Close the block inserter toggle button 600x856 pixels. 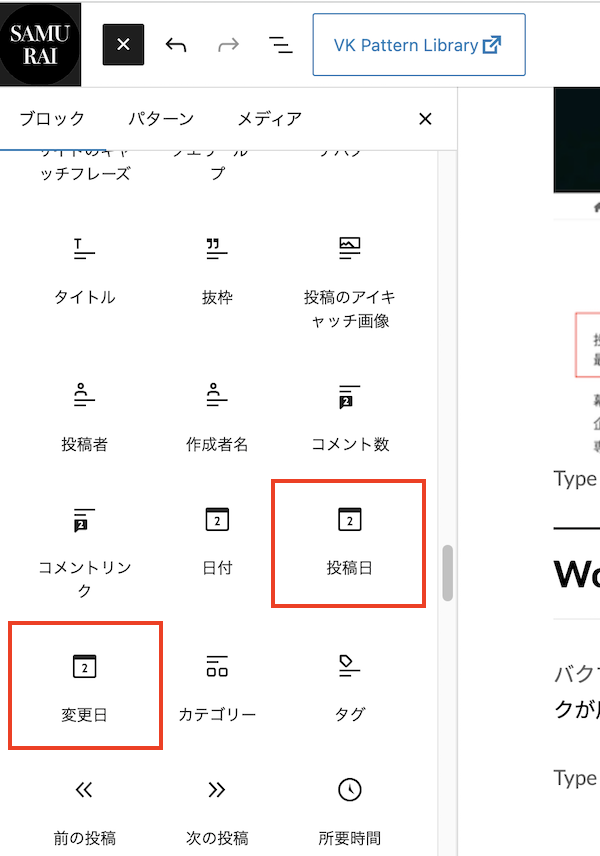[123, 44]
